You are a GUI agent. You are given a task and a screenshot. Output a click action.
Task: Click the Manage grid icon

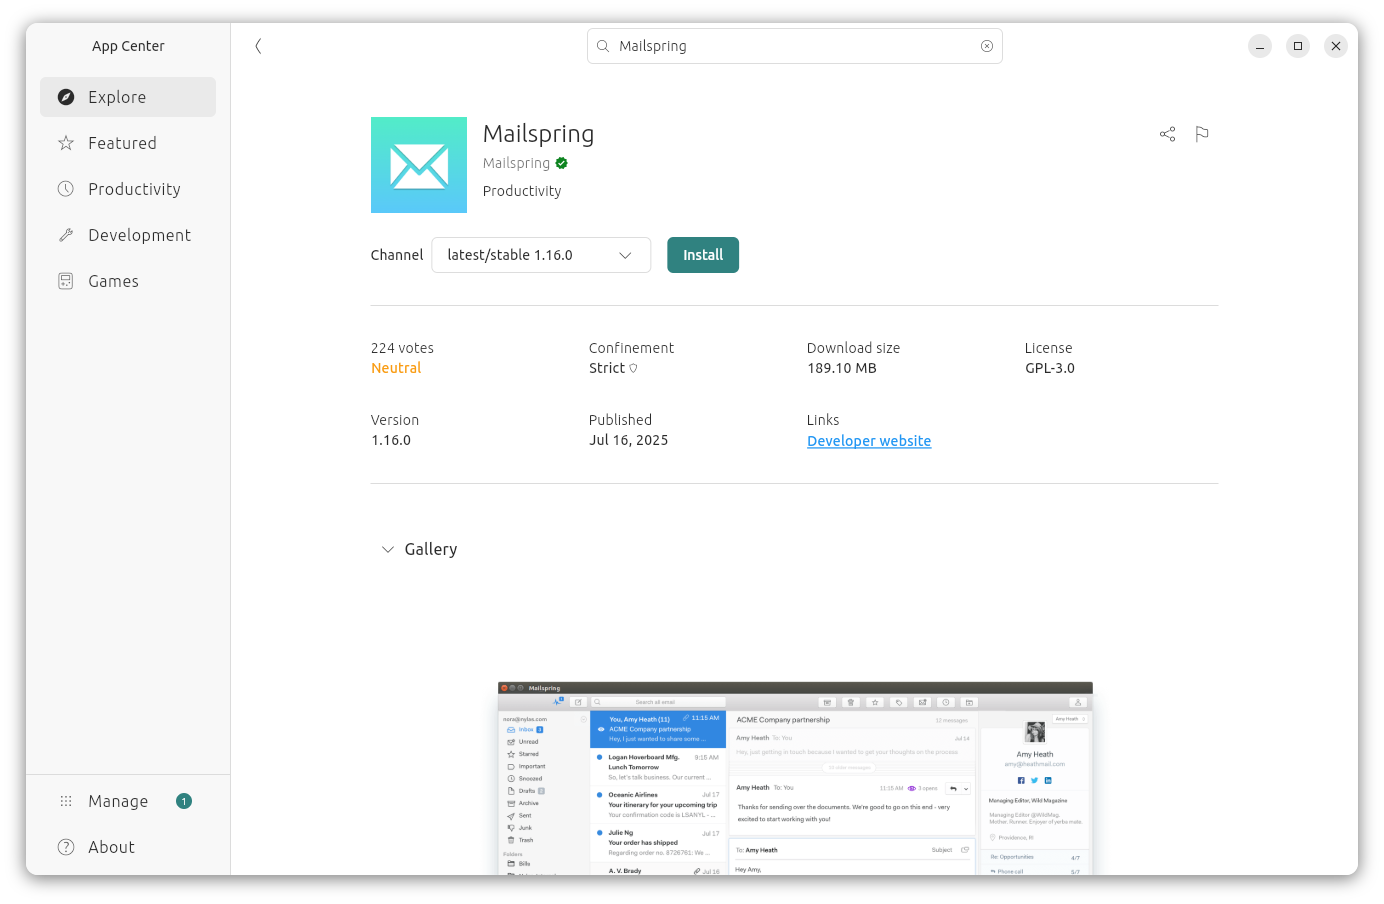(66, 800)
